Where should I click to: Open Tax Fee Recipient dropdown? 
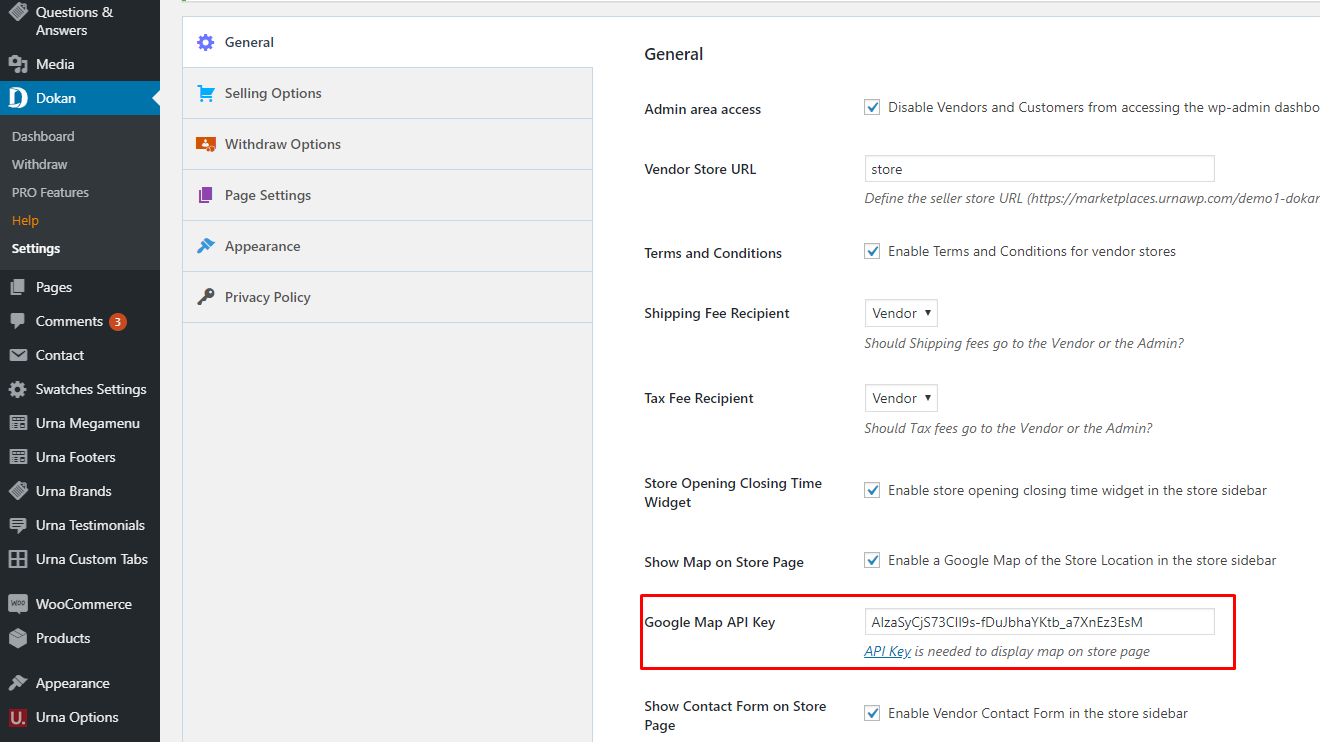point(901,398)
